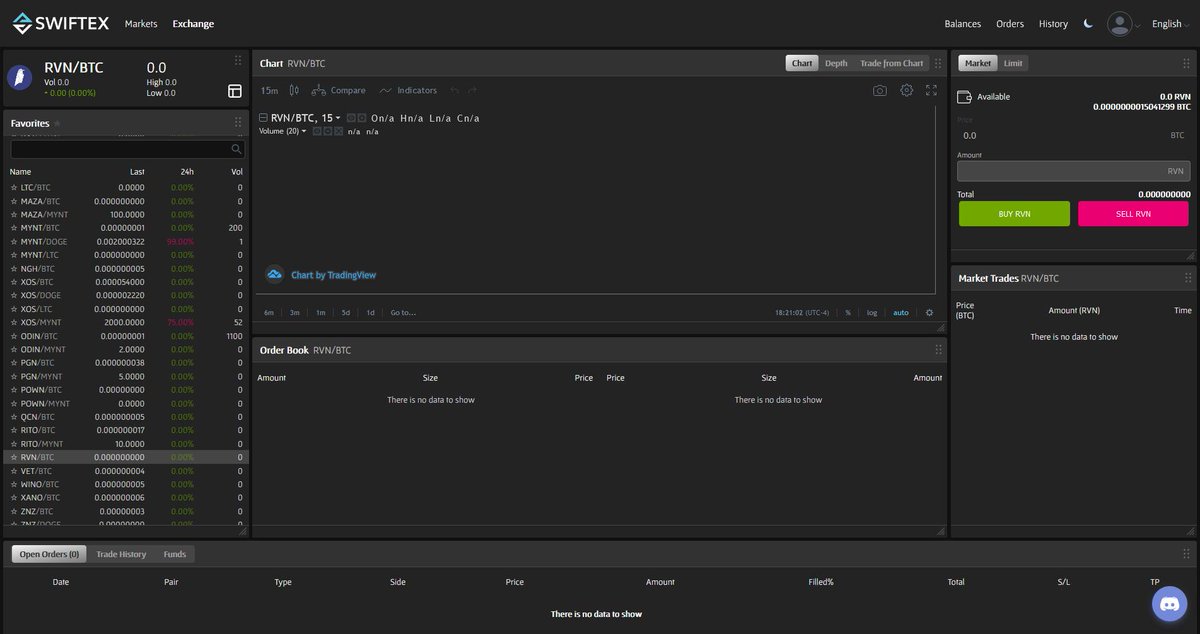Screen dimensions: 1200x634
Task: Click layout switcher icon in RVN/BTC ticker
Action: coord(235,91)
